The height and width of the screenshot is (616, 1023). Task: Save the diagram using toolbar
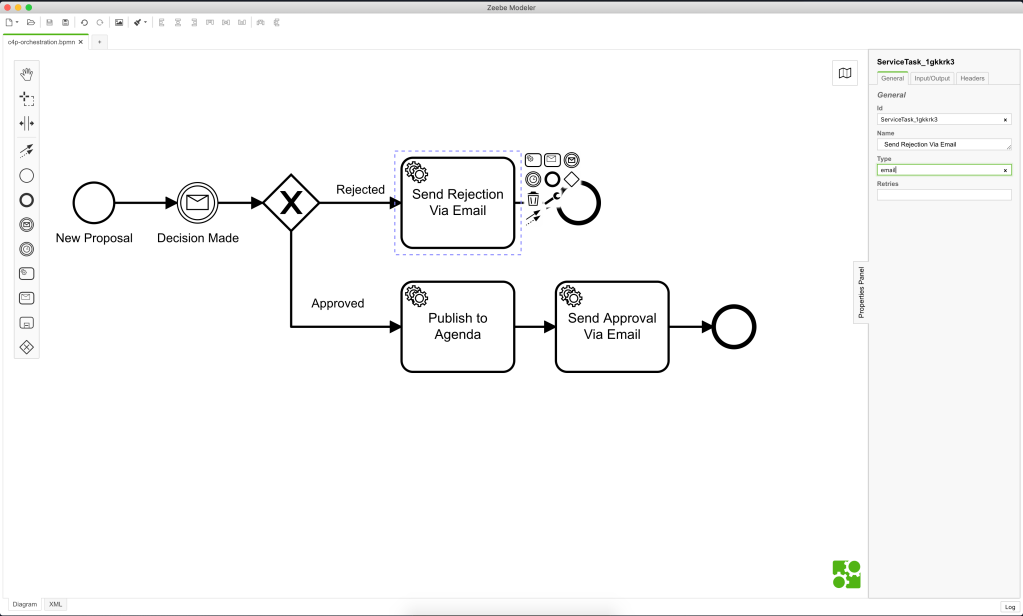click(49, 22)
